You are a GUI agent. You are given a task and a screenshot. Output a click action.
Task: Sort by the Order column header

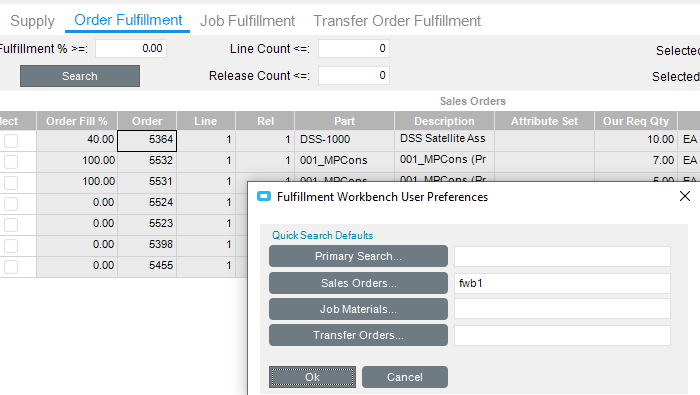(x=147, y=121)
